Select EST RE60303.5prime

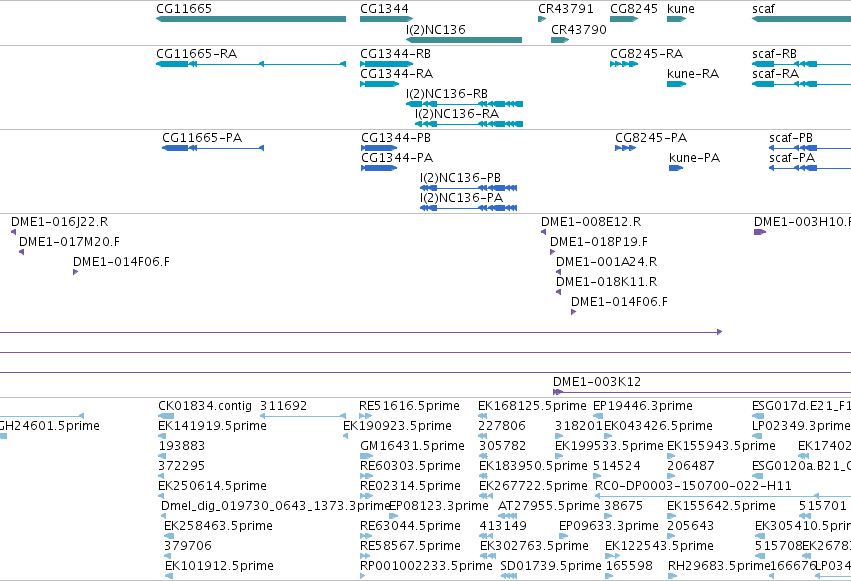pyautogui.click(x=410, y=466)
